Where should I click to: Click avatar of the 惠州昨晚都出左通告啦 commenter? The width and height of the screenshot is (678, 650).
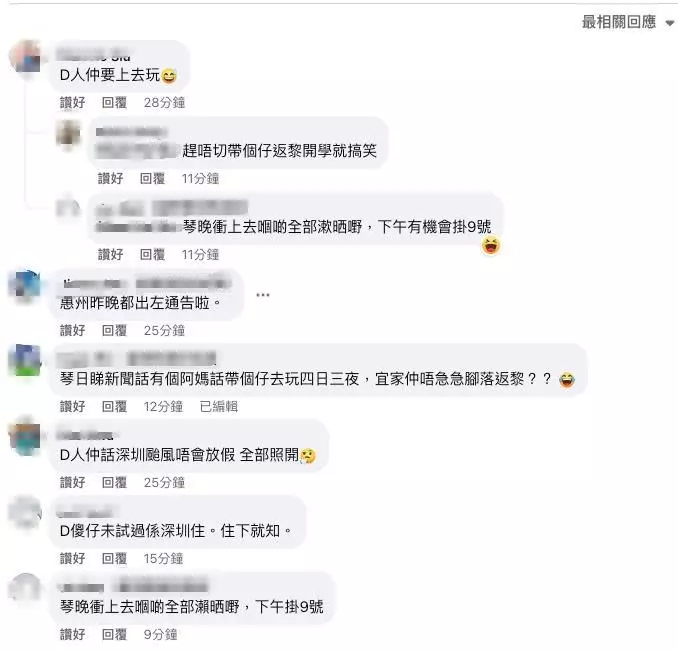click(25, 285)
